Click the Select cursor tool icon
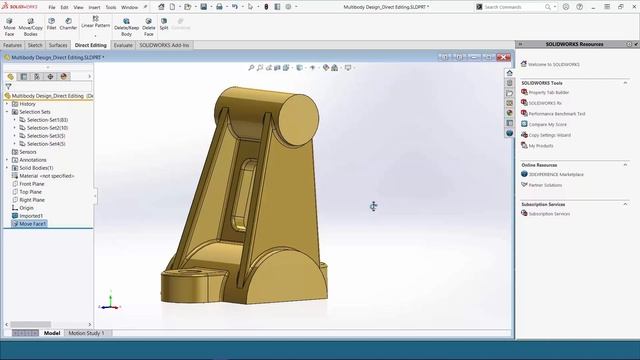Image resolution: width=640 pixels, height=360 pixels. pyautogui.click(x=250, y=7)
